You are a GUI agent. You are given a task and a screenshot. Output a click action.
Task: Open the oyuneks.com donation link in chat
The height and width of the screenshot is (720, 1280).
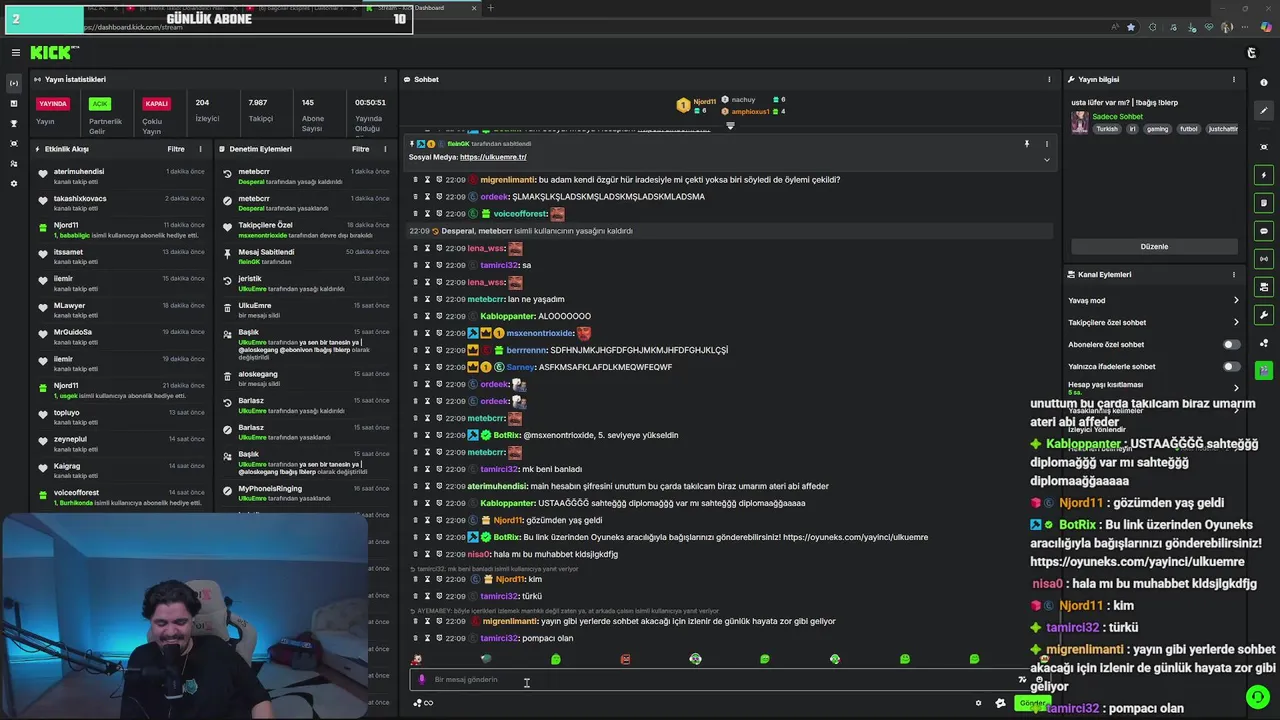pyautogui.click(x=856, y=537)
